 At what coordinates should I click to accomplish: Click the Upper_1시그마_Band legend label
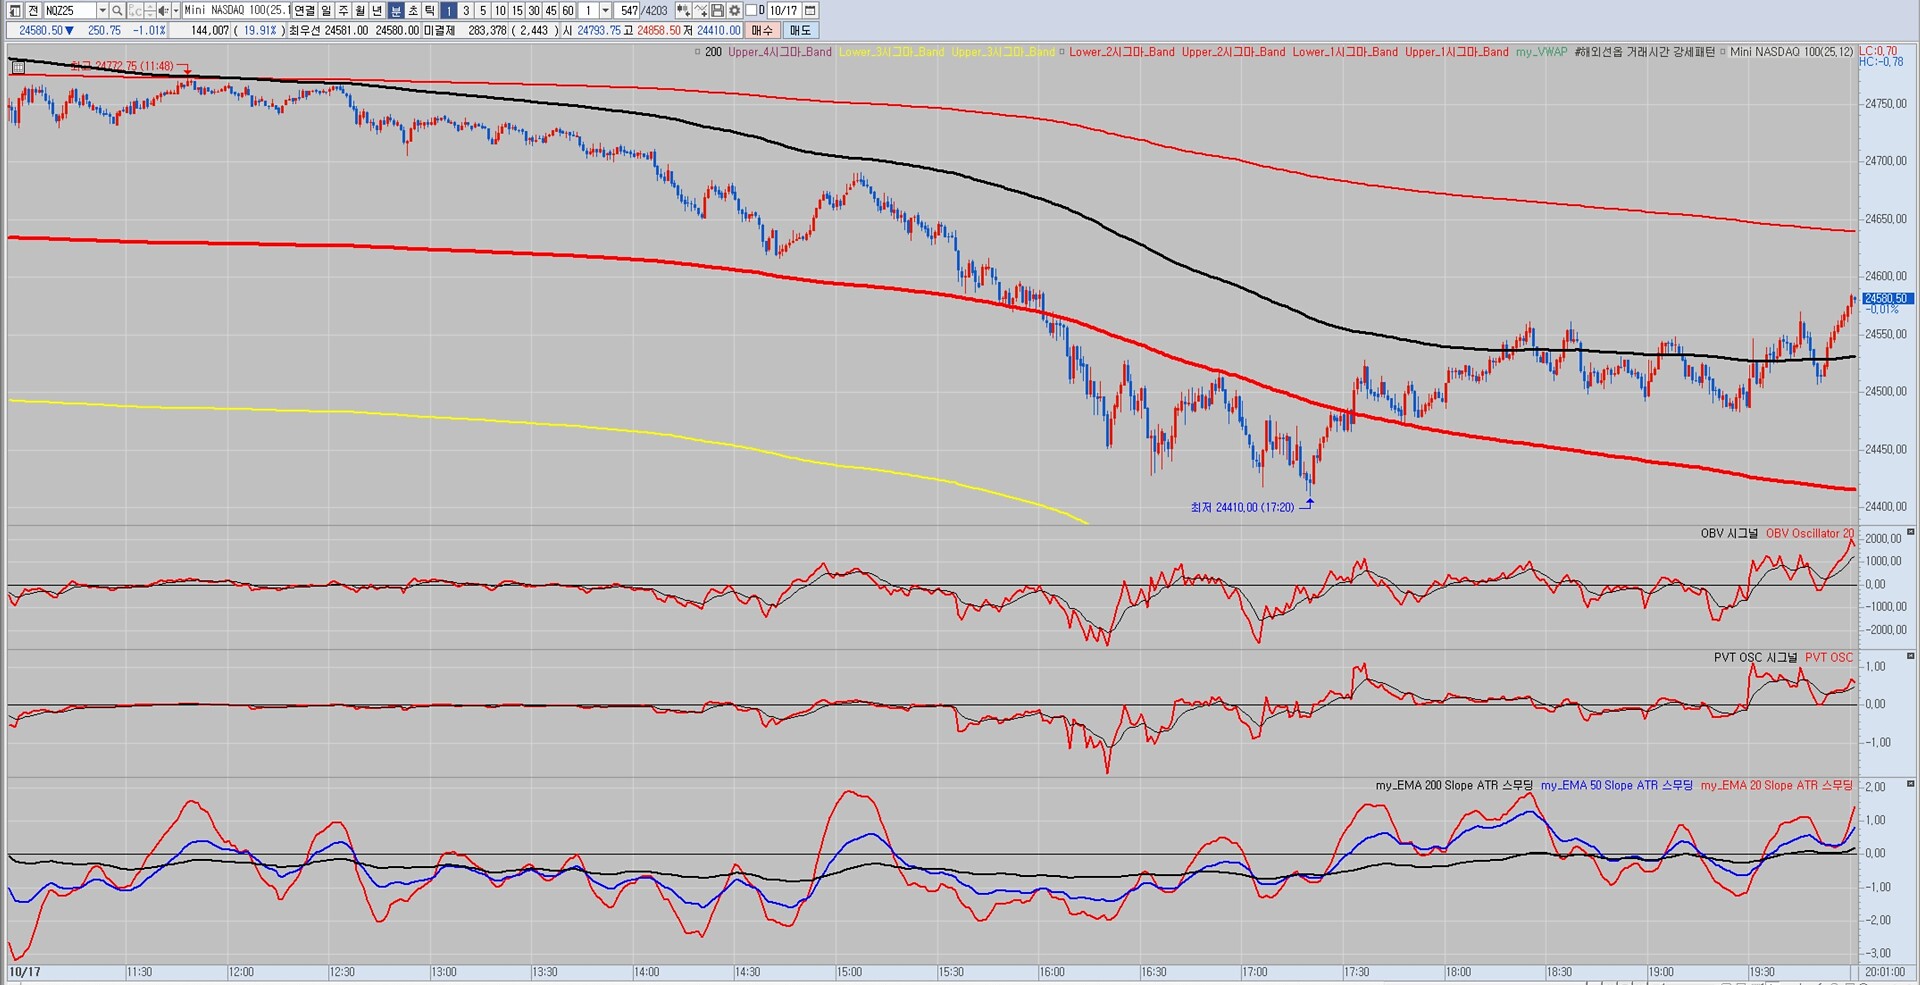click(x=1457, y=52)
